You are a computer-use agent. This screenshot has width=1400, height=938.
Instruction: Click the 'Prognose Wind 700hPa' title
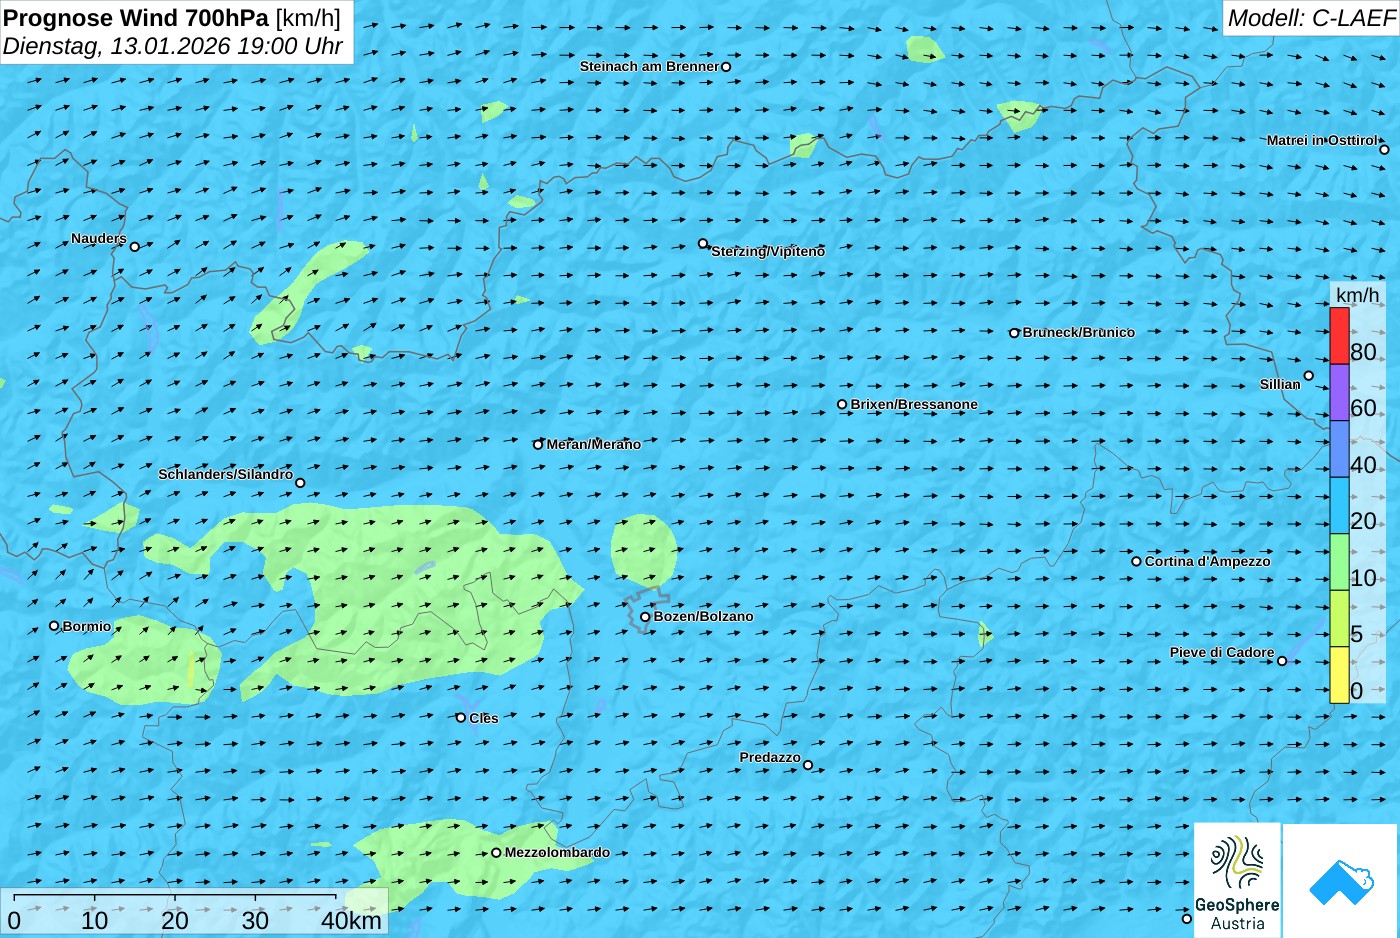[x=137, y=17]
